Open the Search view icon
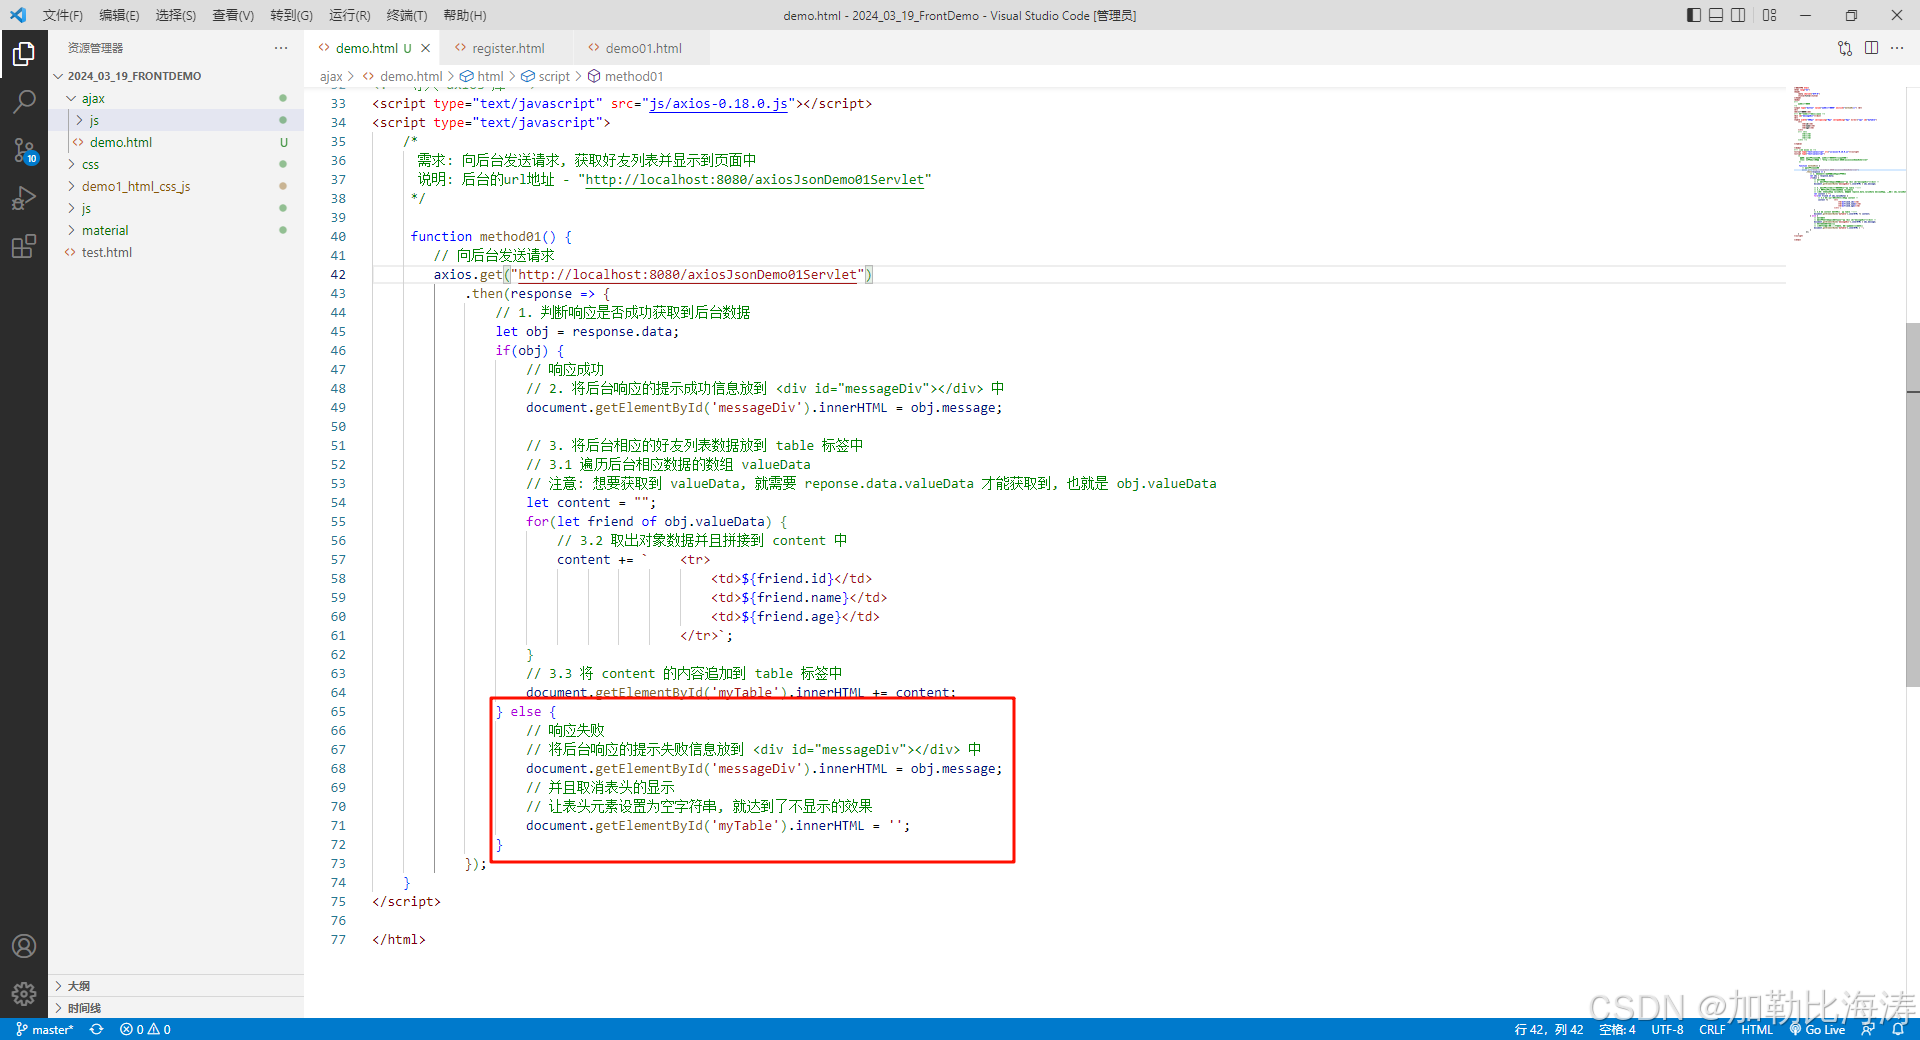 click(24, 102)
